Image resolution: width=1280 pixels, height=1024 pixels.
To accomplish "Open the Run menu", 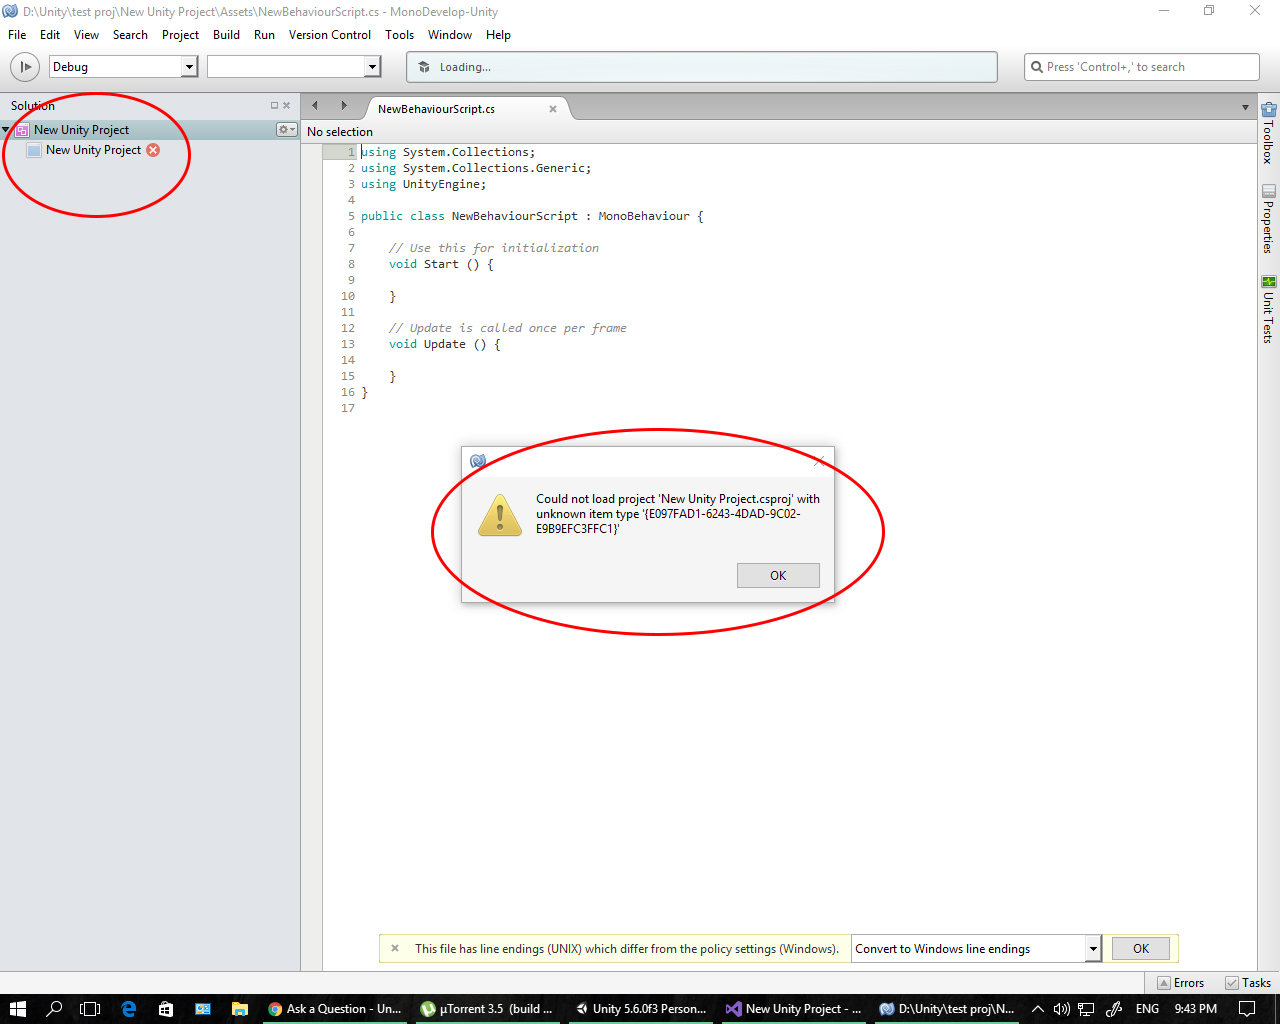I will click(x=264, y=35).
